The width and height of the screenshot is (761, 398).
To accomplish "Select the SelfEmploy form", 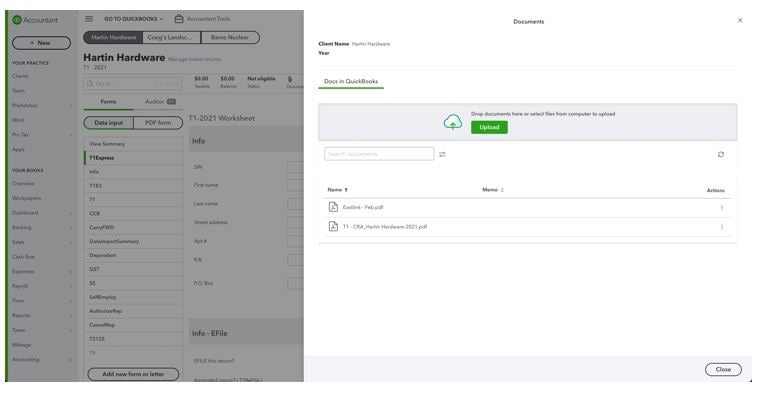I will tap(133, 297).
